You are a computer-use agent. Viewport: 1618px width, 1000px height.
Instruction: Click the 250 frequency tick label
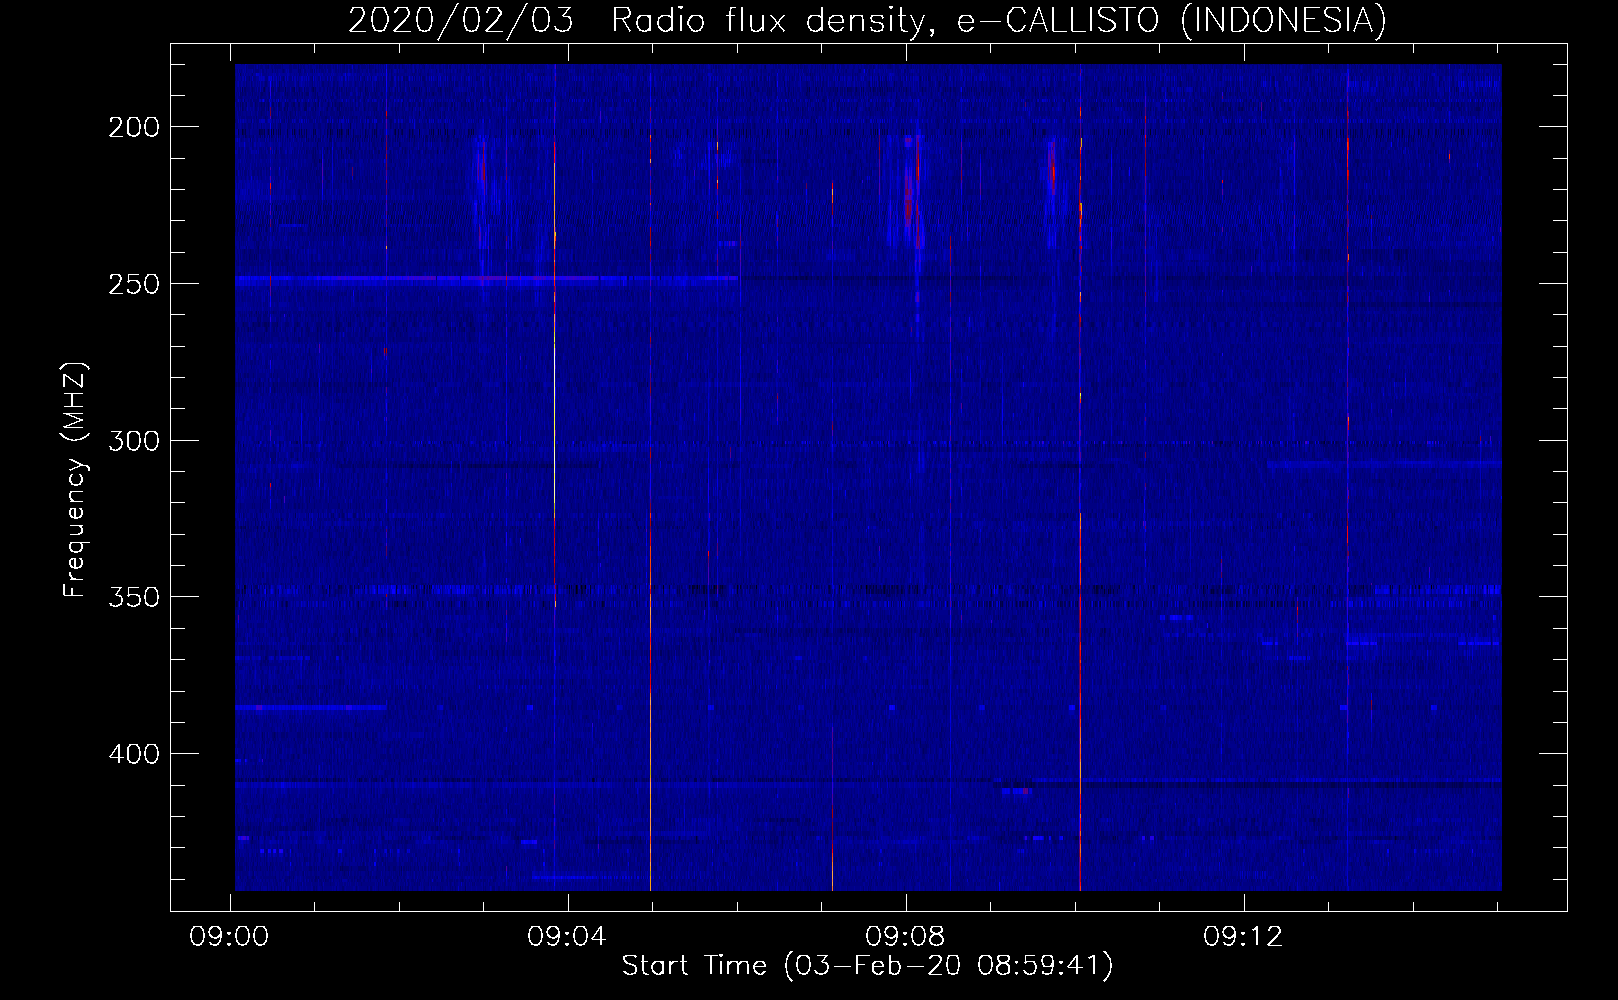coord(134,284)
